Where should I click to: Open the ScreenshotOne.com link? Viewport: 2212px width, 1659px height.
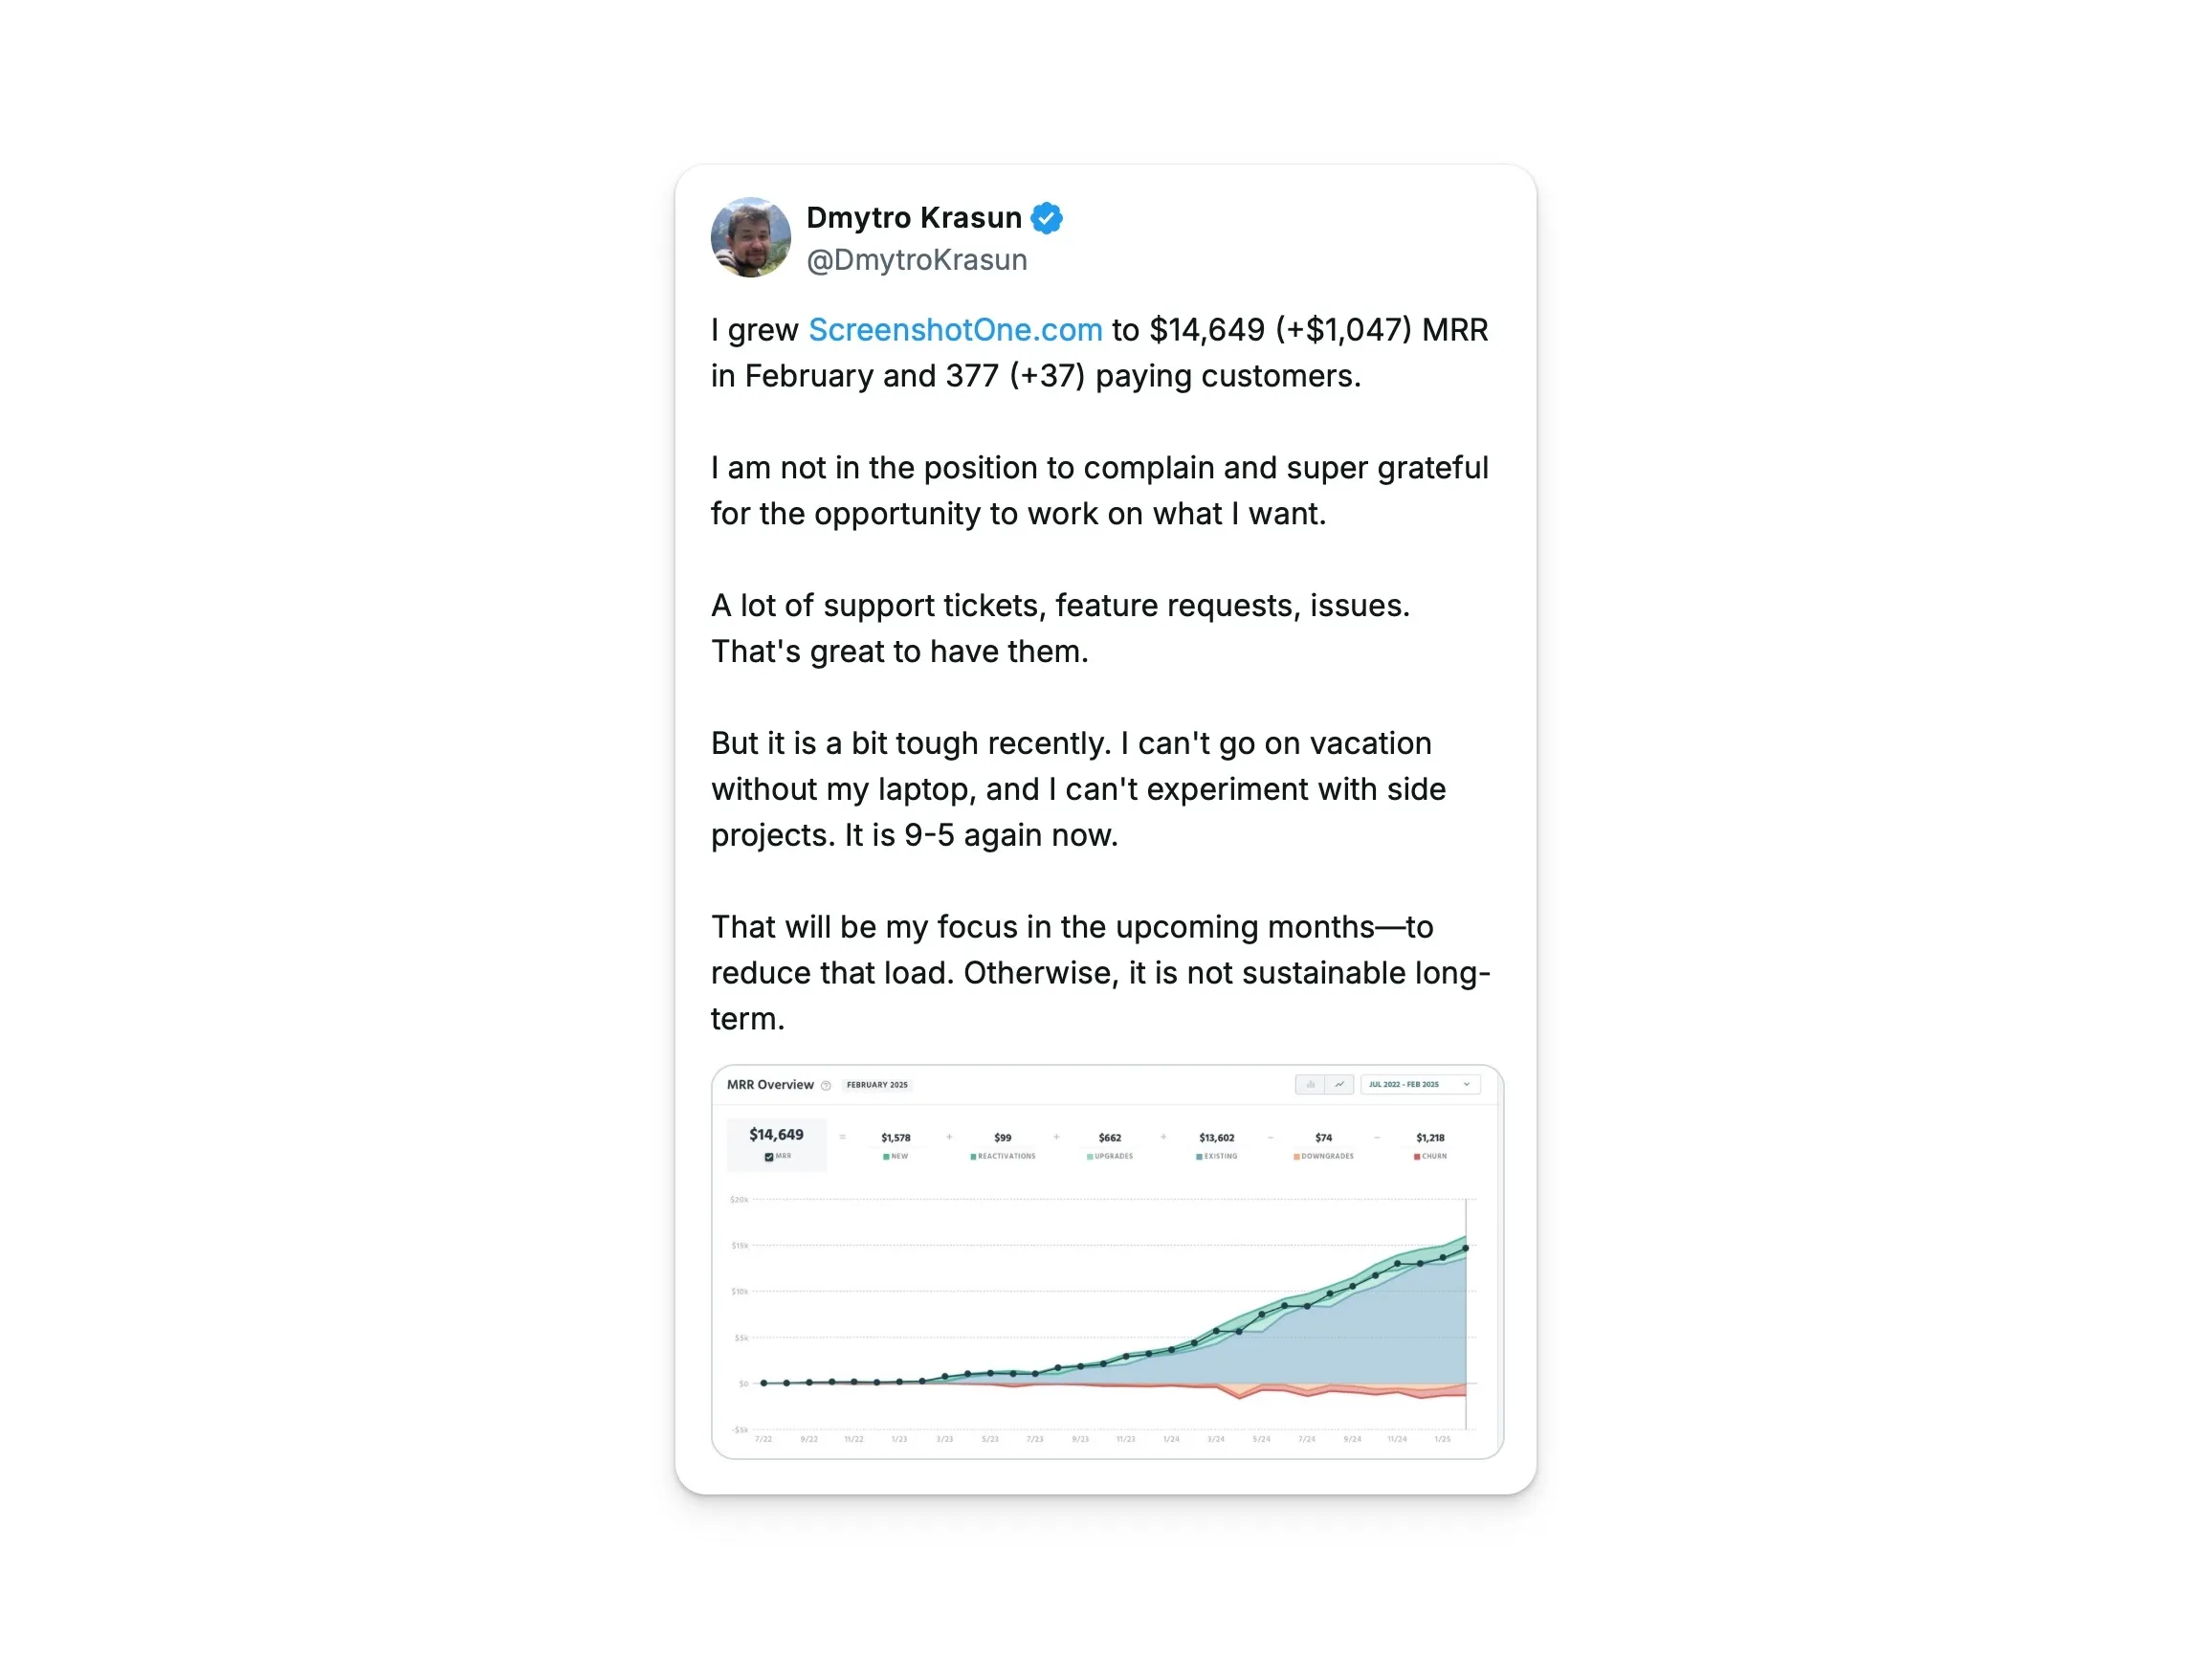coord(954,329)
